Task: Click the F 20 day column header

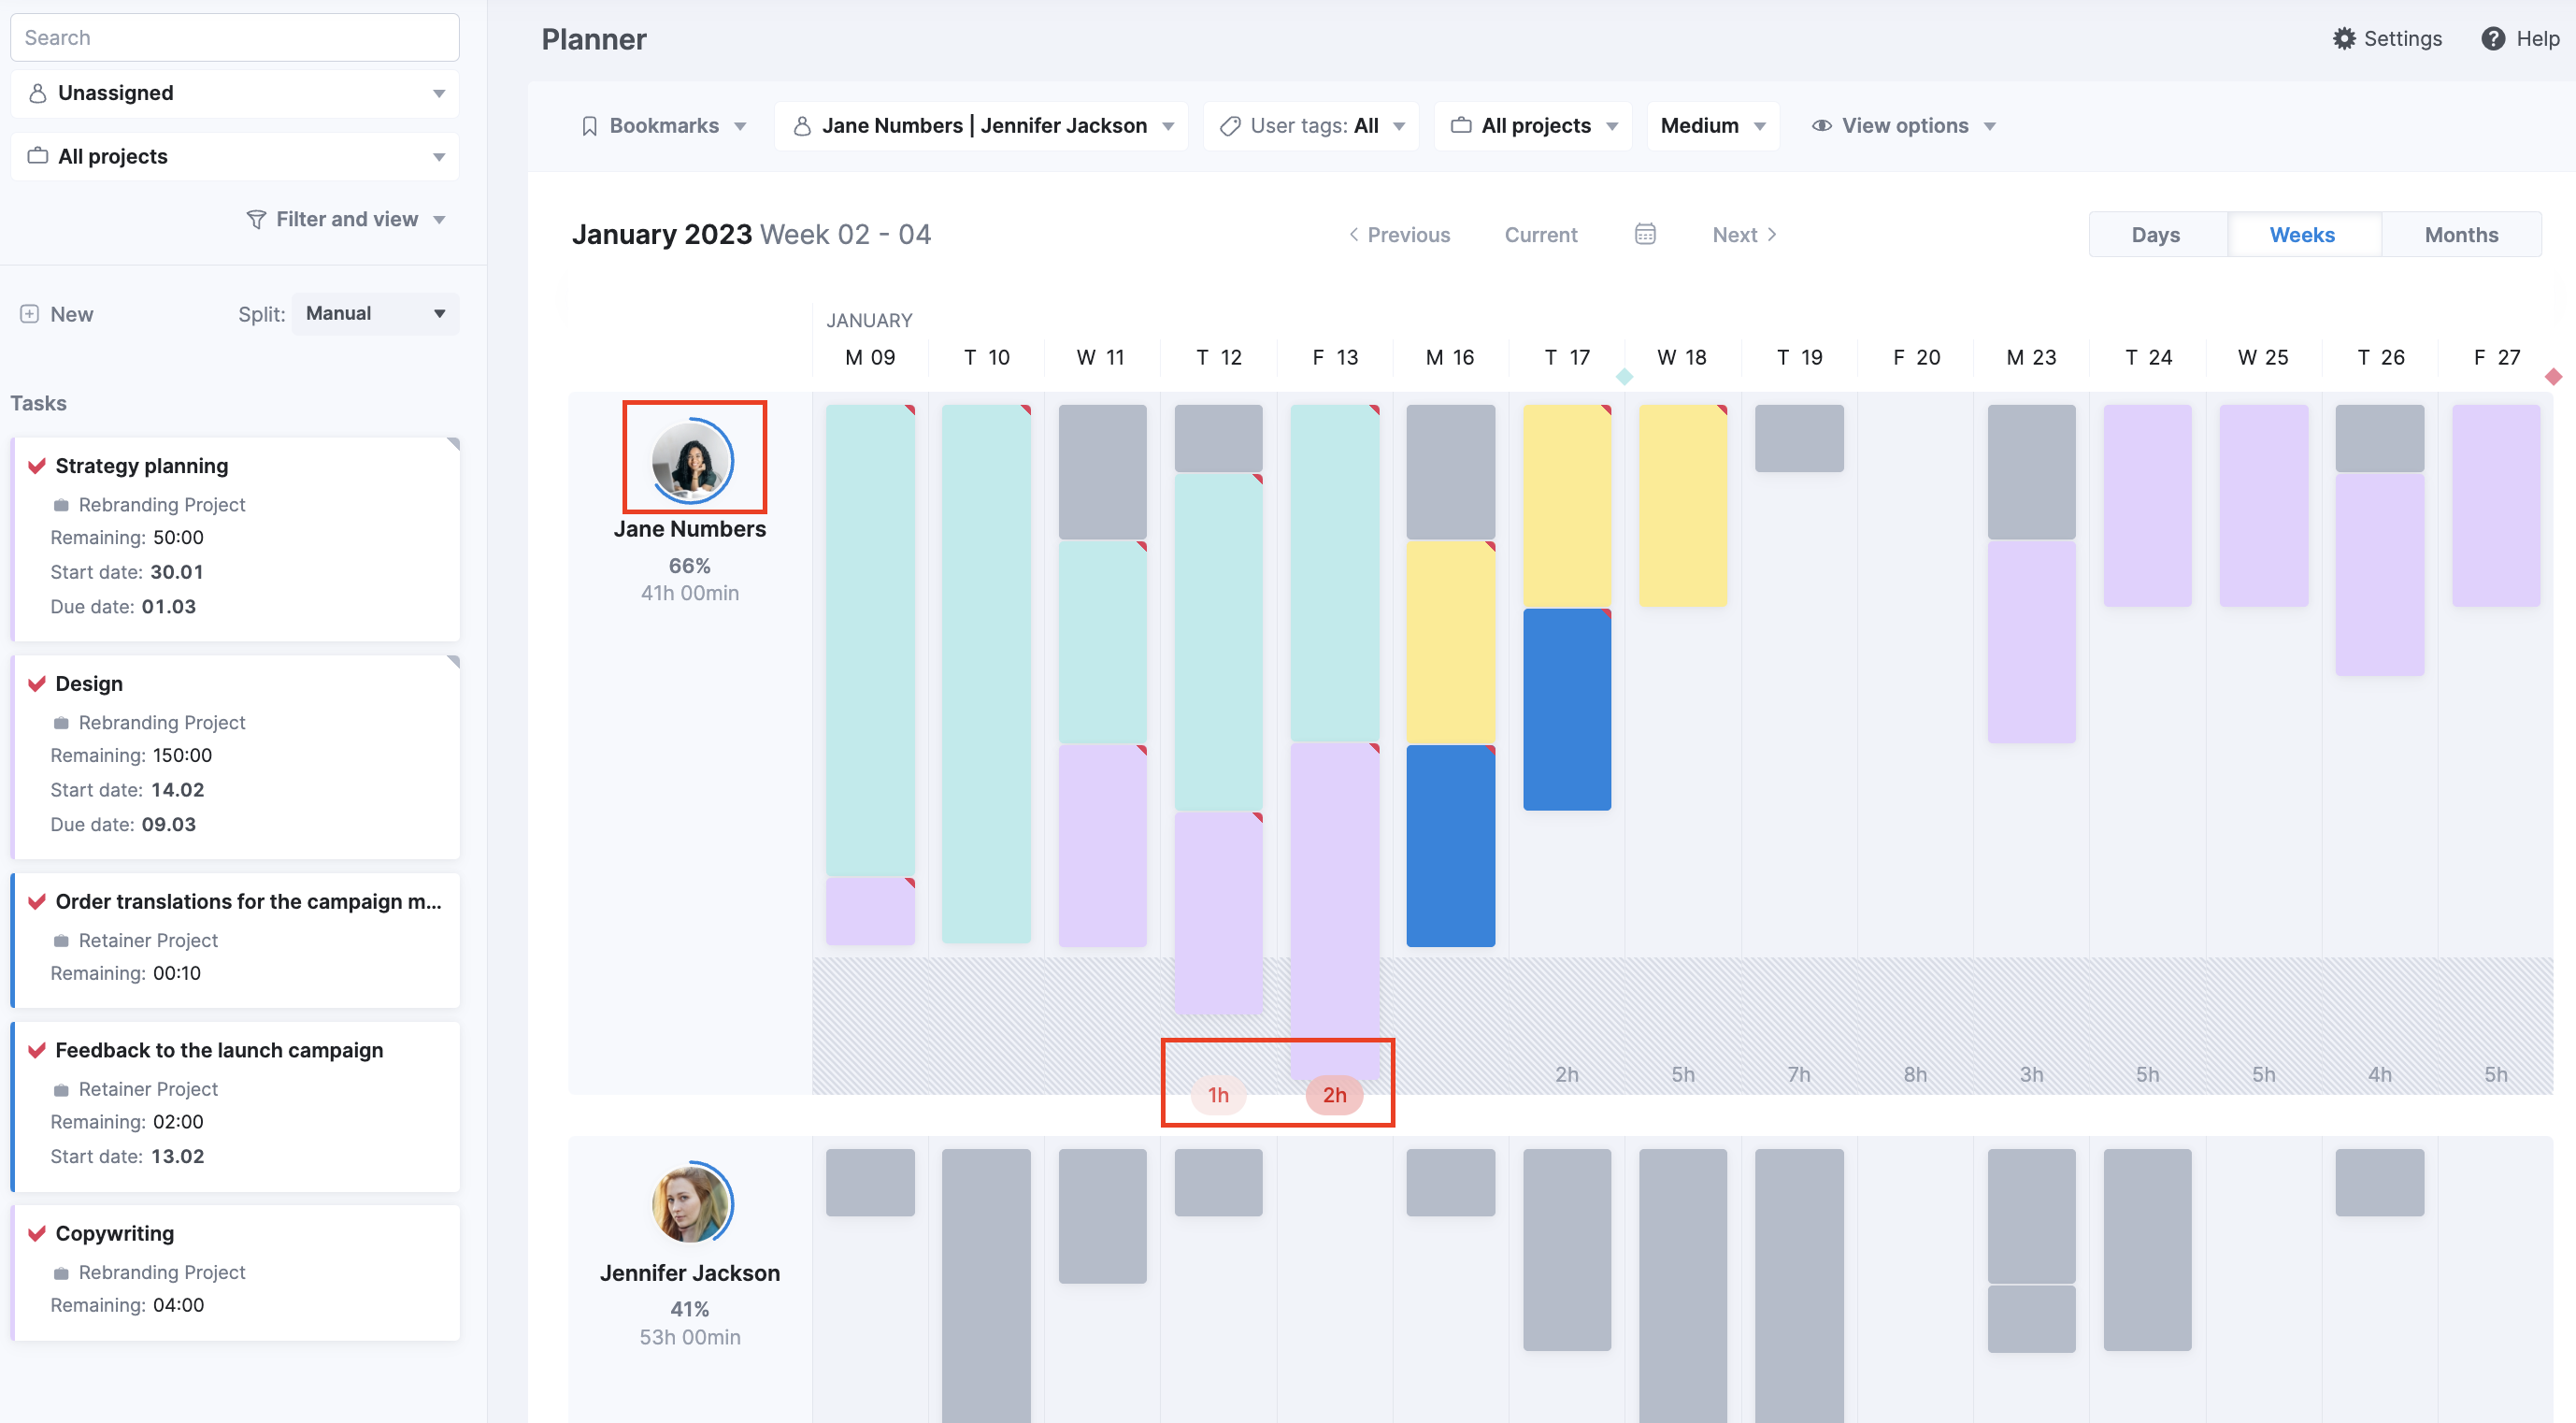Action: point(1916,357)
